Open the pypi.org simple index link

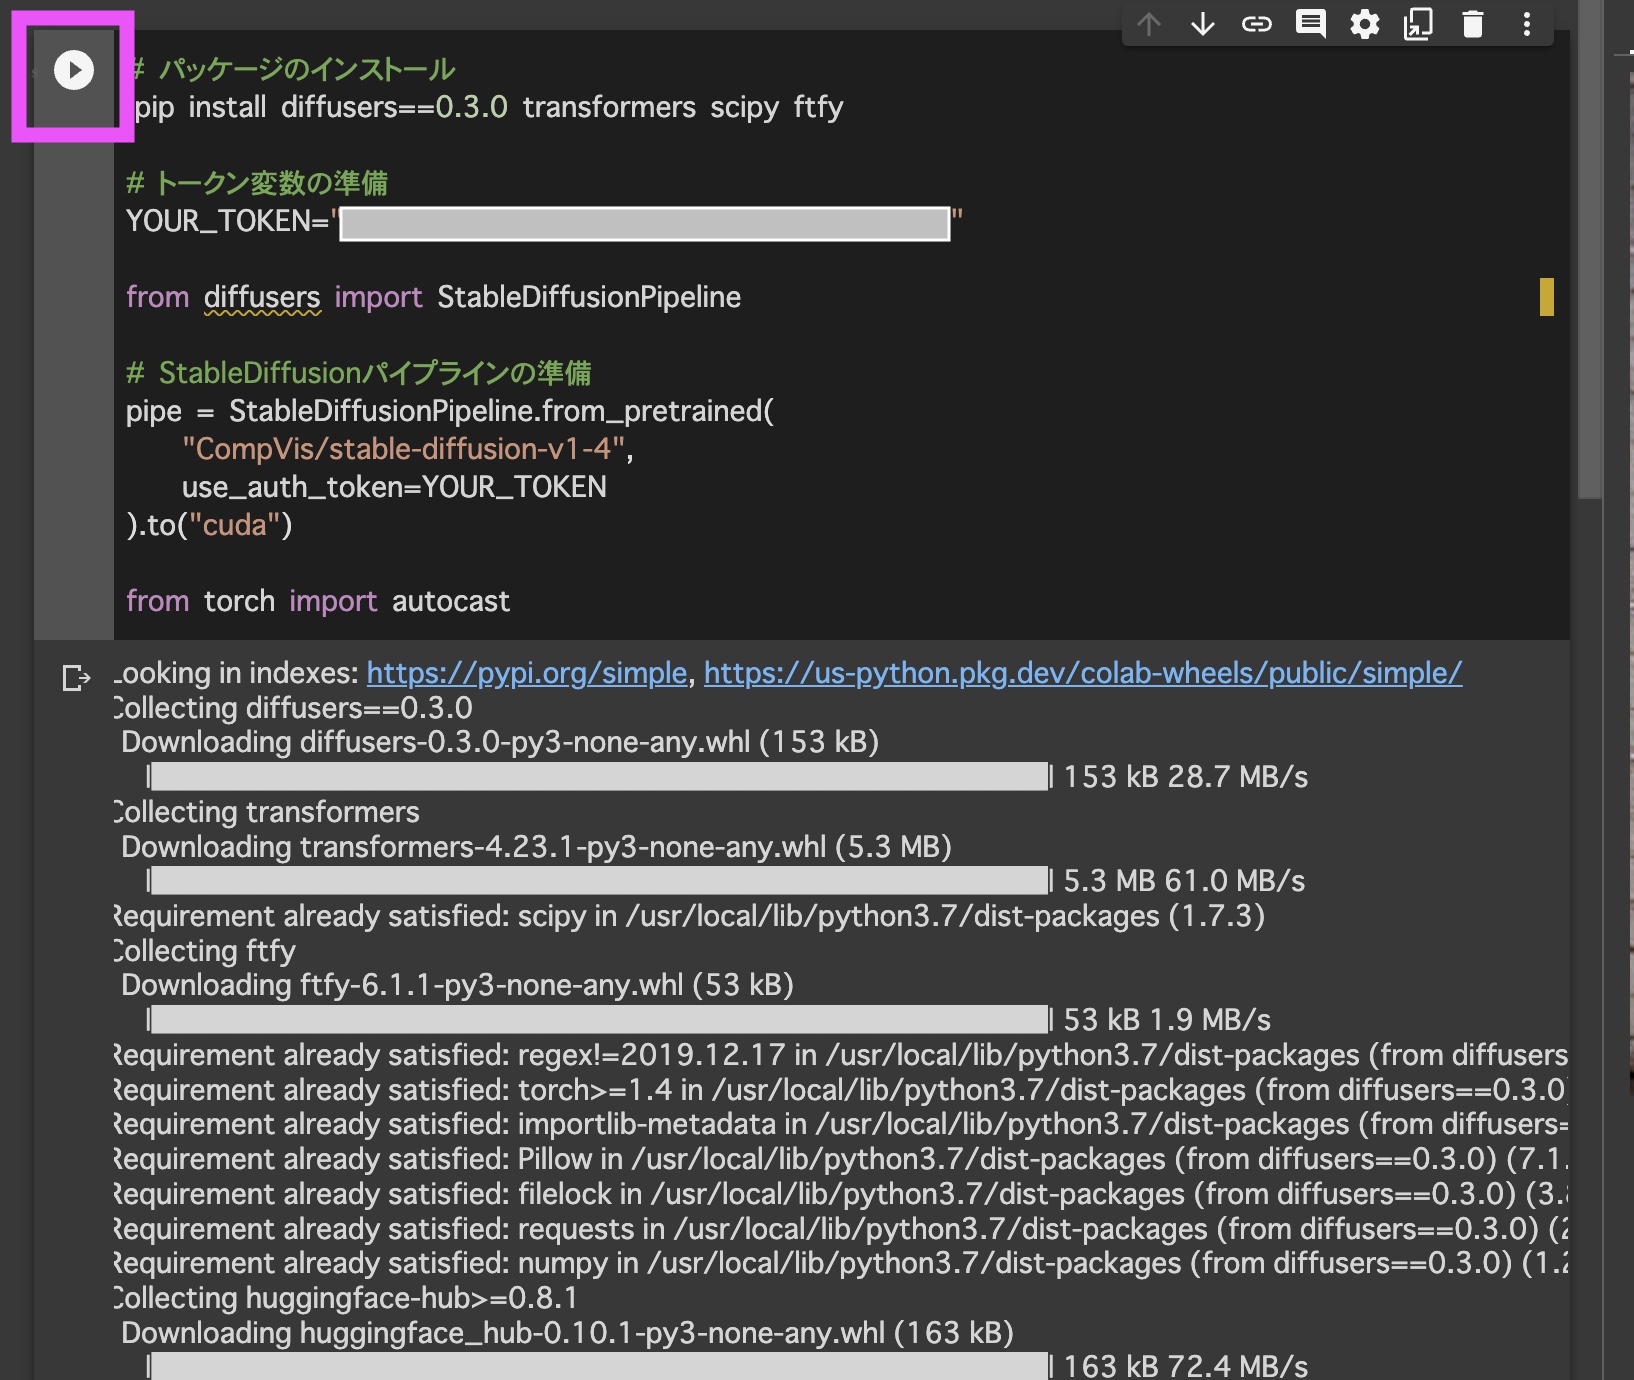pyautogui.click(x=525, y=672)
